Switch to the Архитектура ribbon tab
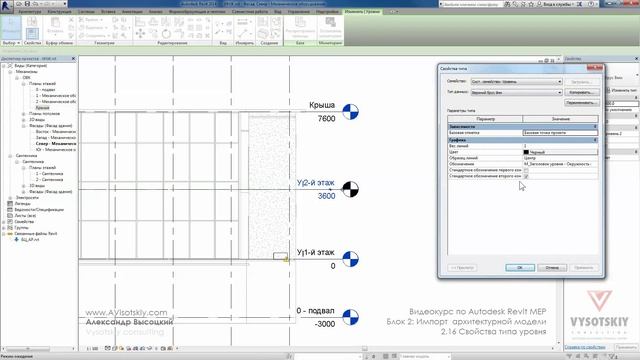 point(30,12)
